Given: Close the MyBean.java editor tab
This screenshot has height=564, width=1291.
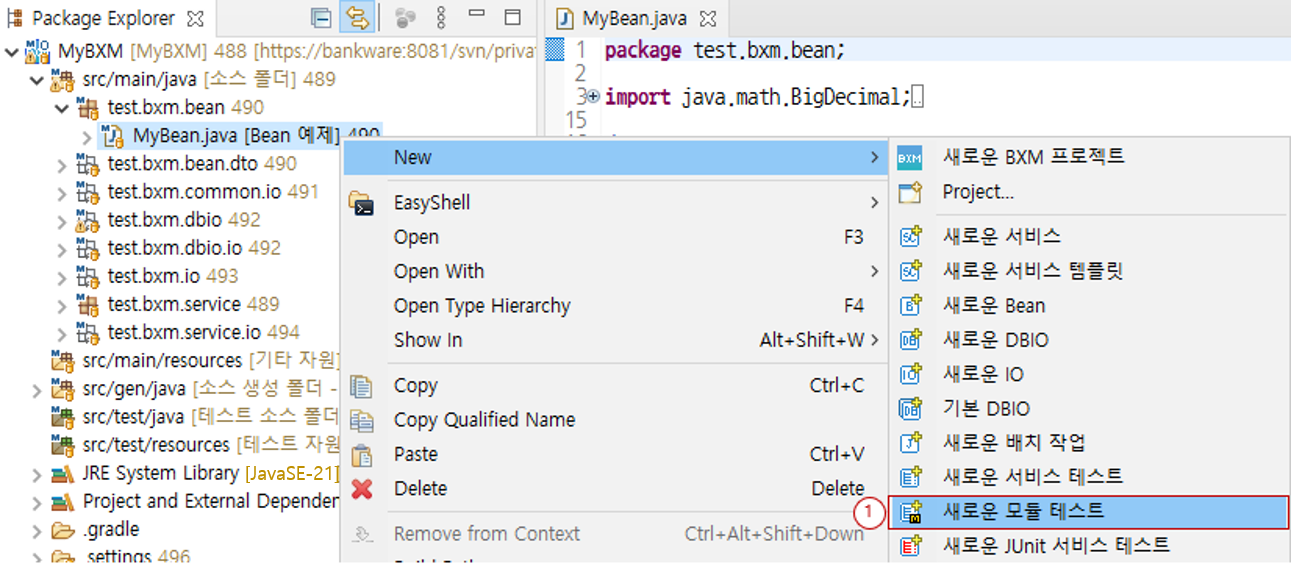Looking at the screenshot, I should [x=708, y=19].
